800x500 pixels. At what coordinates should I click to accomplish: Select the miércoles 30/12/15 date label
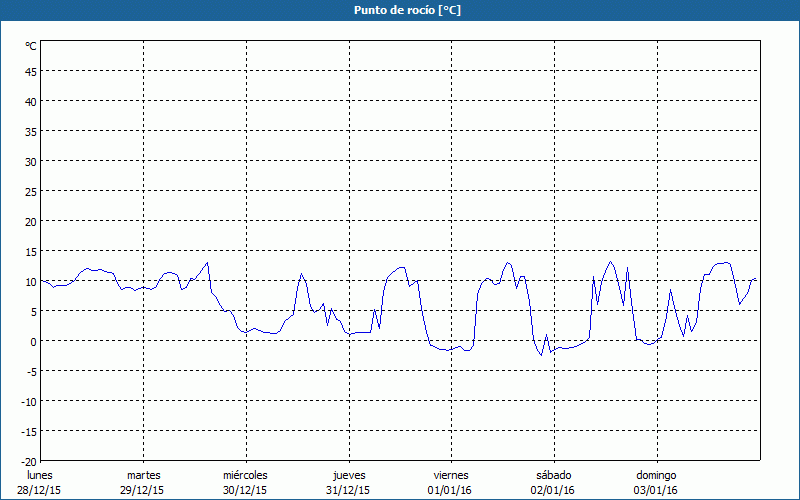pos(245,483)
